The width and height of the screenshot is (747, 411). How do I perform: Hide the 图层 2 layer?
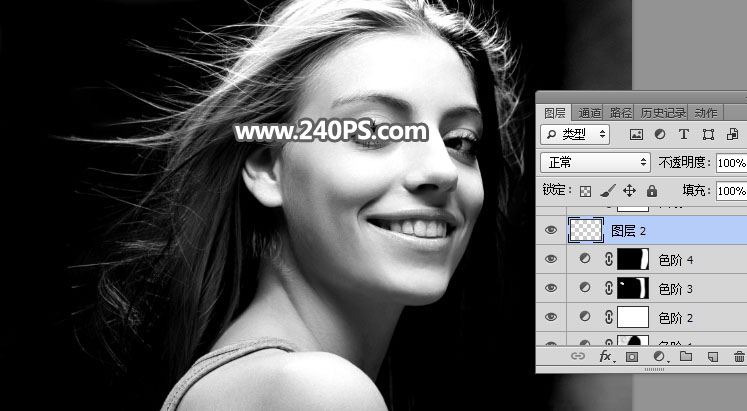[x=551, y=231]
